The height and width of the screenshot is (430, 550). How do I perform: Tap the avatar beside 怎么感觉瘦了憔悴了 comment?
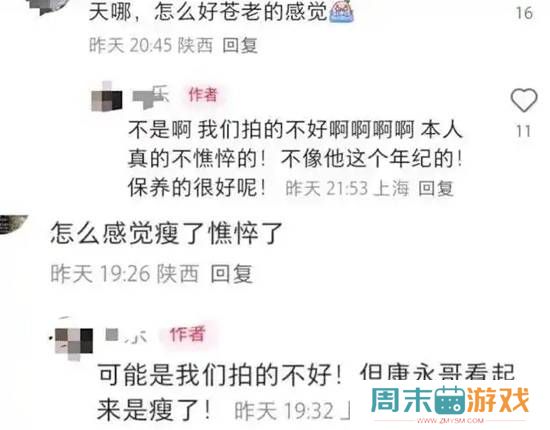tap(12, 224)
